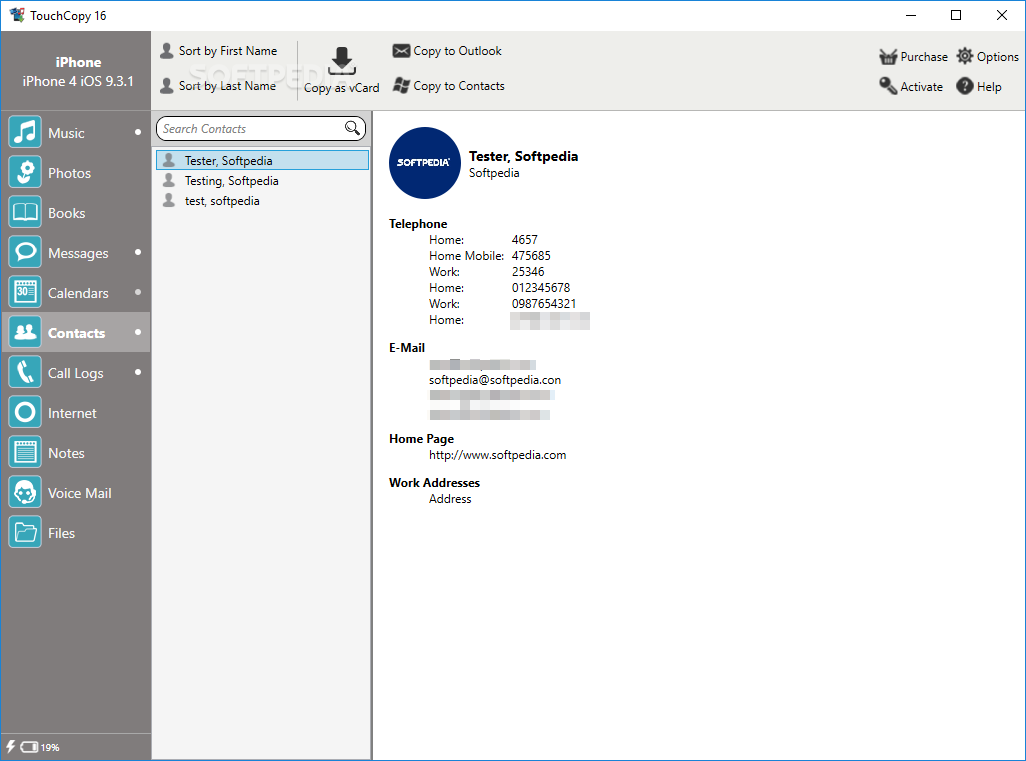Click the Softpedia contact avatar
This screenshot has width=1026, height=761.
click(x=425, y=162)
